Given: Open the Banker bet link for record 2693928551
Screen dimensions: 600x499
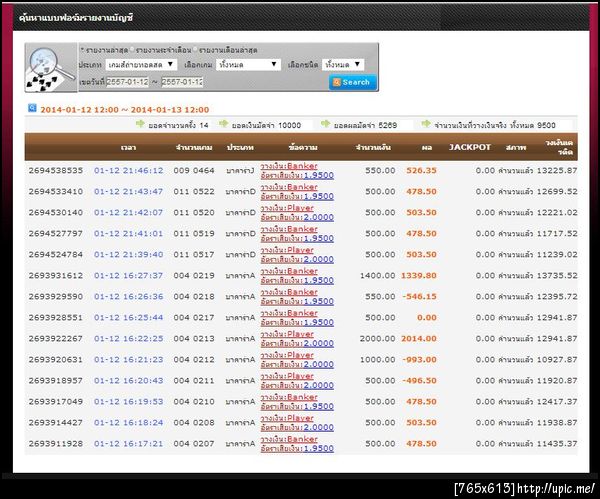Looking at the screenshot, I should (289, 313).
